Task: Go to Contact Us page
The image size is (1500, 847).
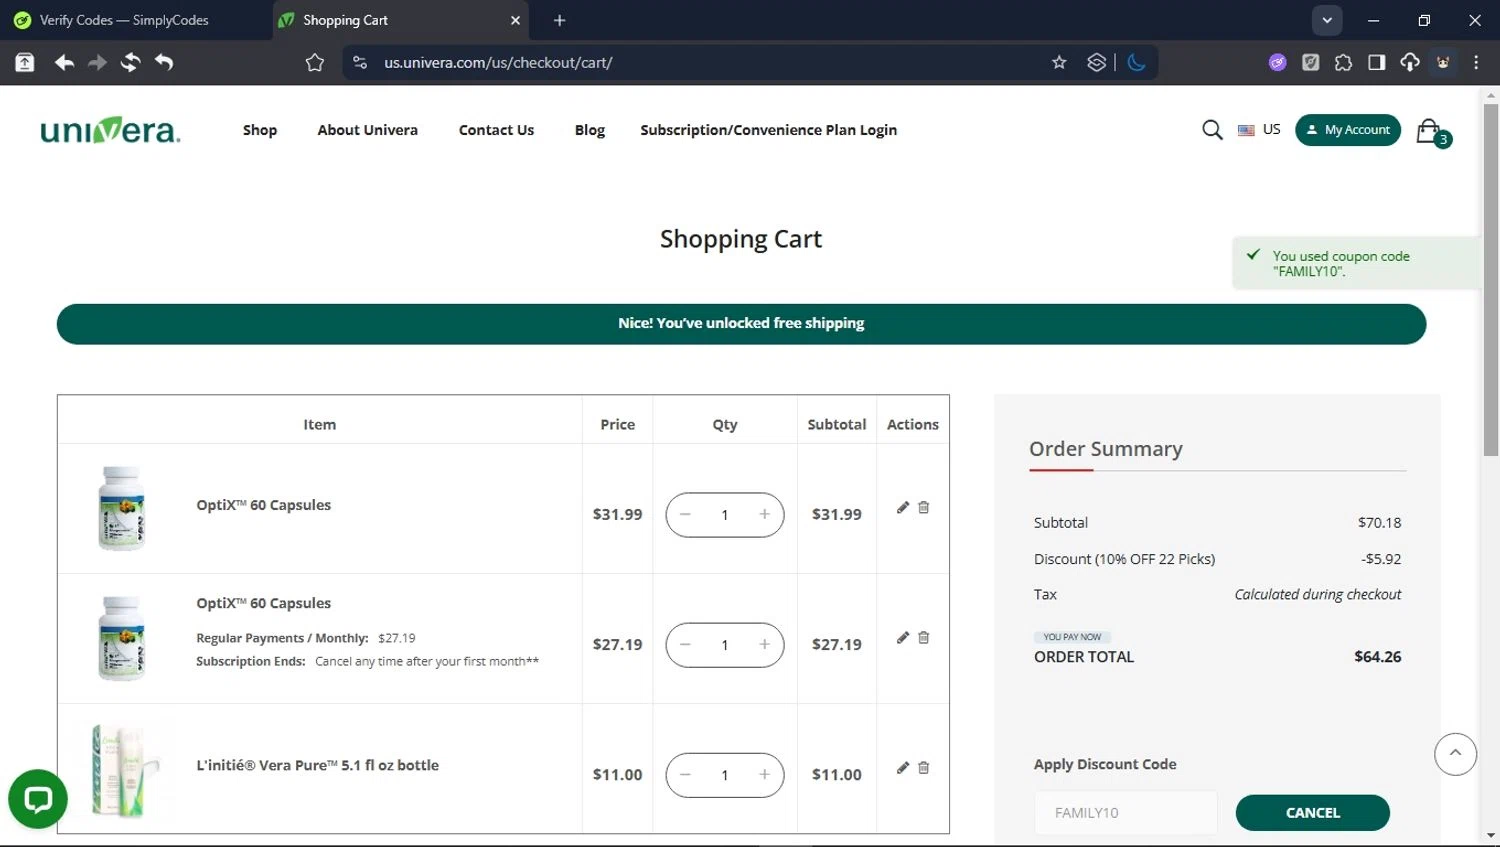Action: pos(496,130)
